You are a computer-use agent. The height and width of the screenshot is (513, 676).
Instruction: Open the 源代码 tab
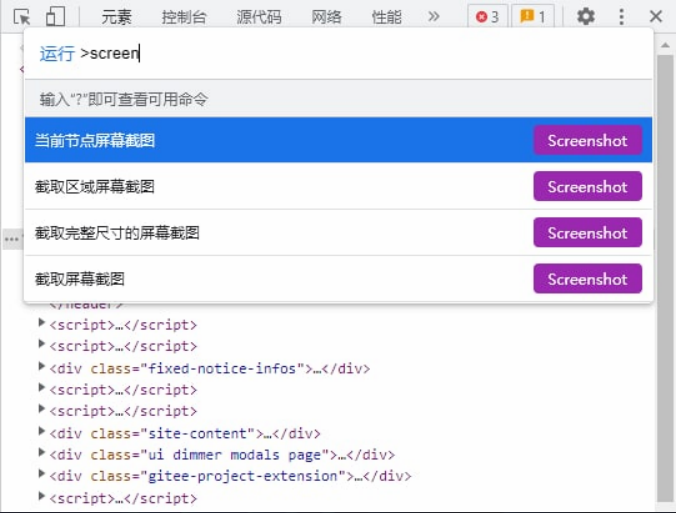click(259, 16)
